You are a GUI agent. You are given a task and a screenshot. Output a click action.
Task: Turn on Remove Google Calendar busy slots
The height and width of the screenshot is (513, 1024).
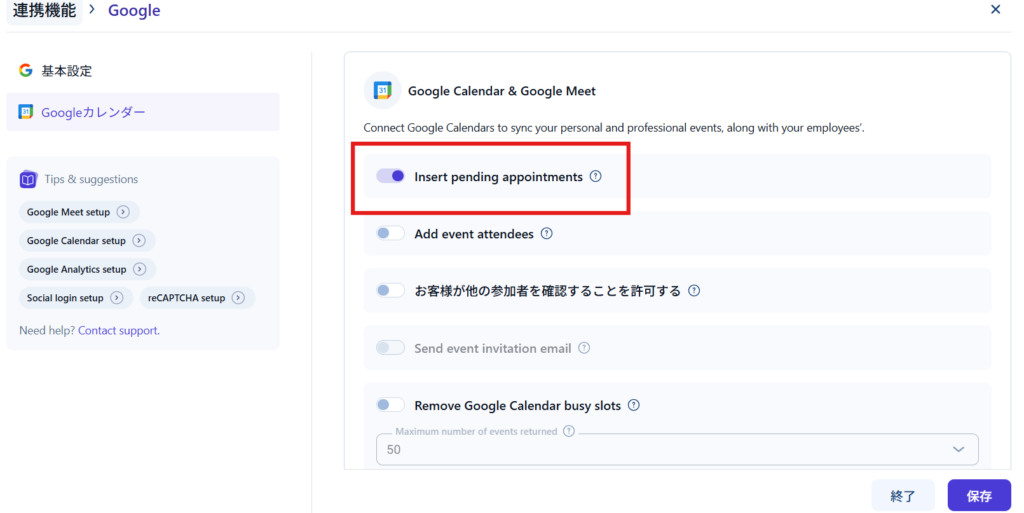click(x=391, y=406)
